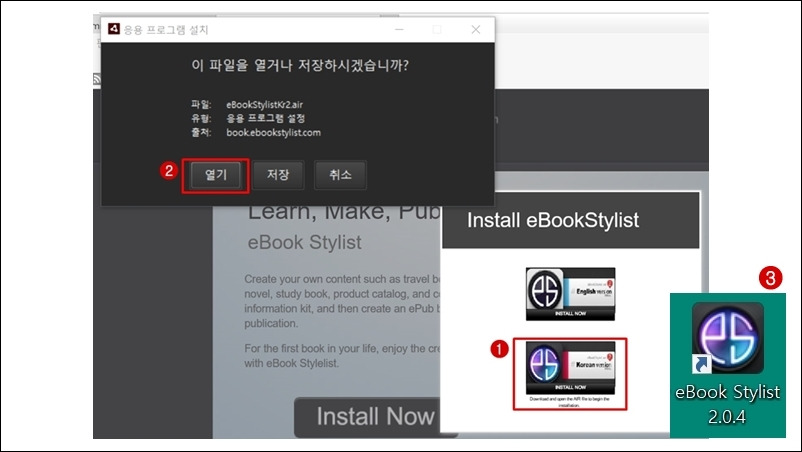Close the 응용 프로그램 설치 dialog

pos(476,30)
